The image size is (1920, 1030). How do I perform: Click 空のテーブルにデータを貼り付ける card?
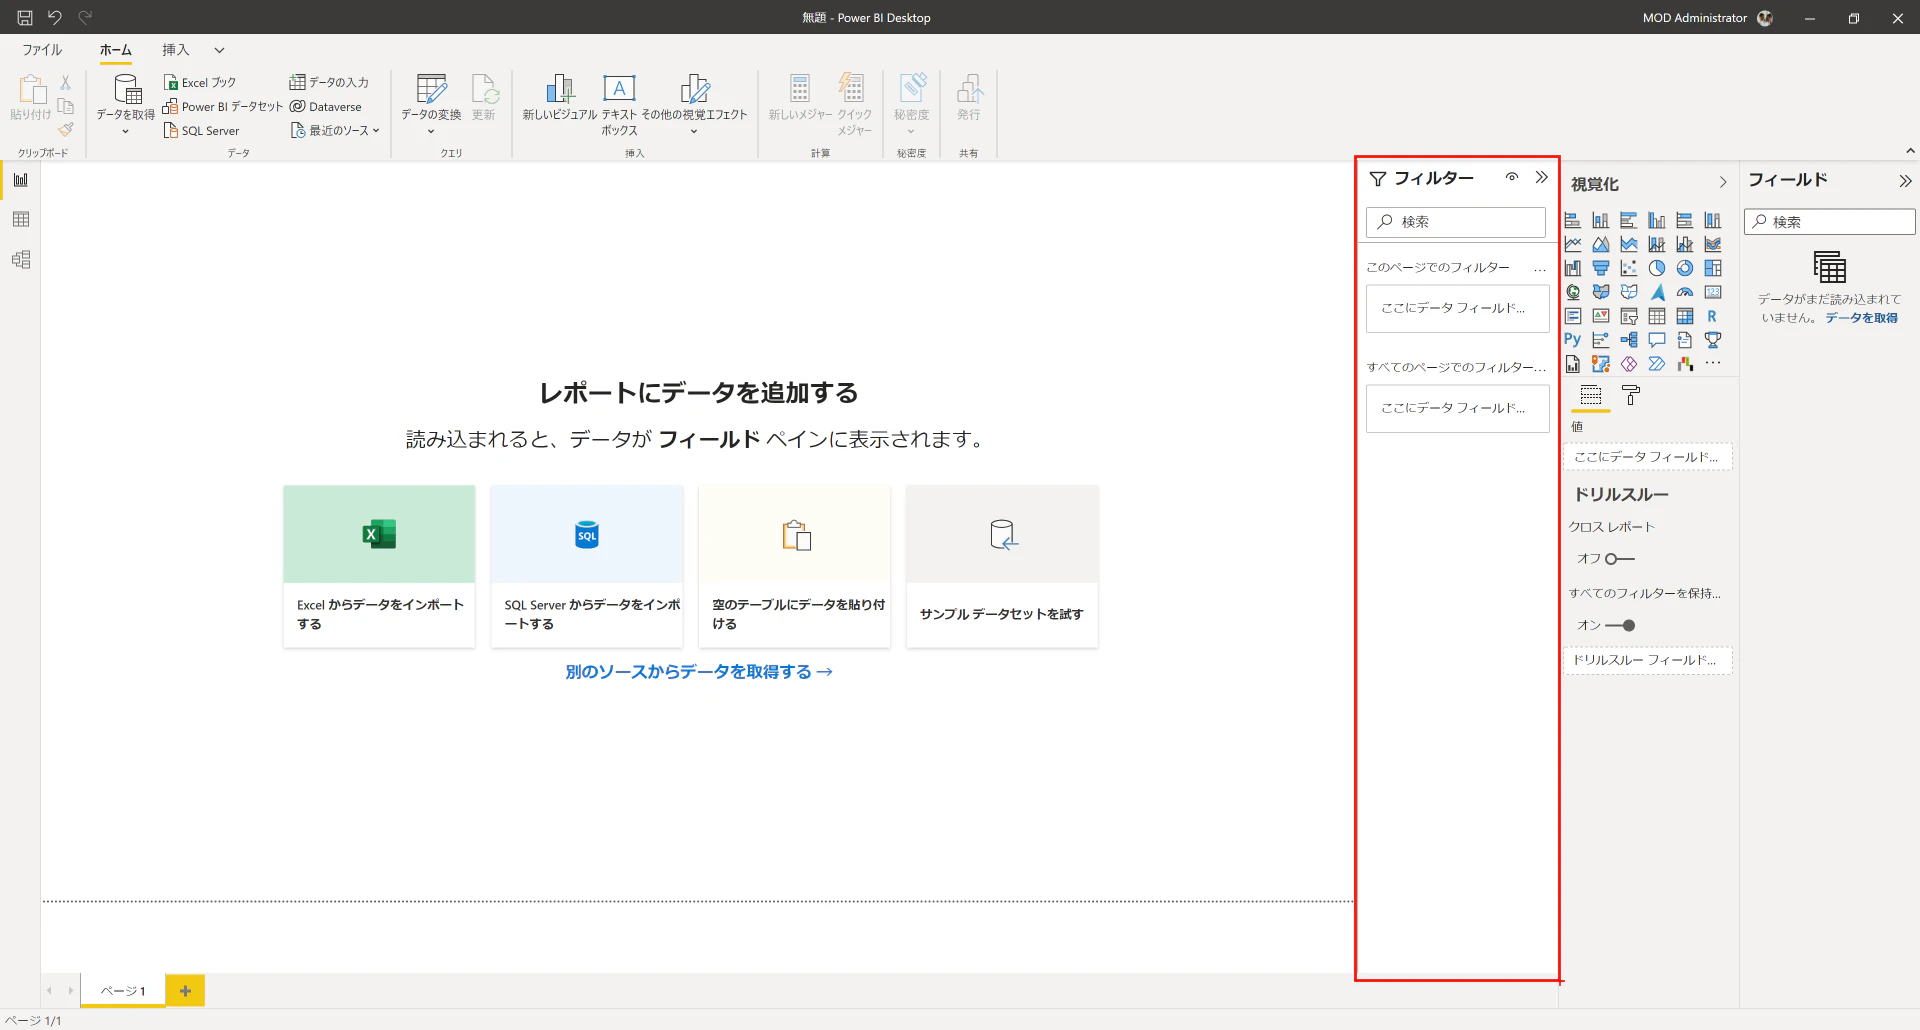pos(795,567)
